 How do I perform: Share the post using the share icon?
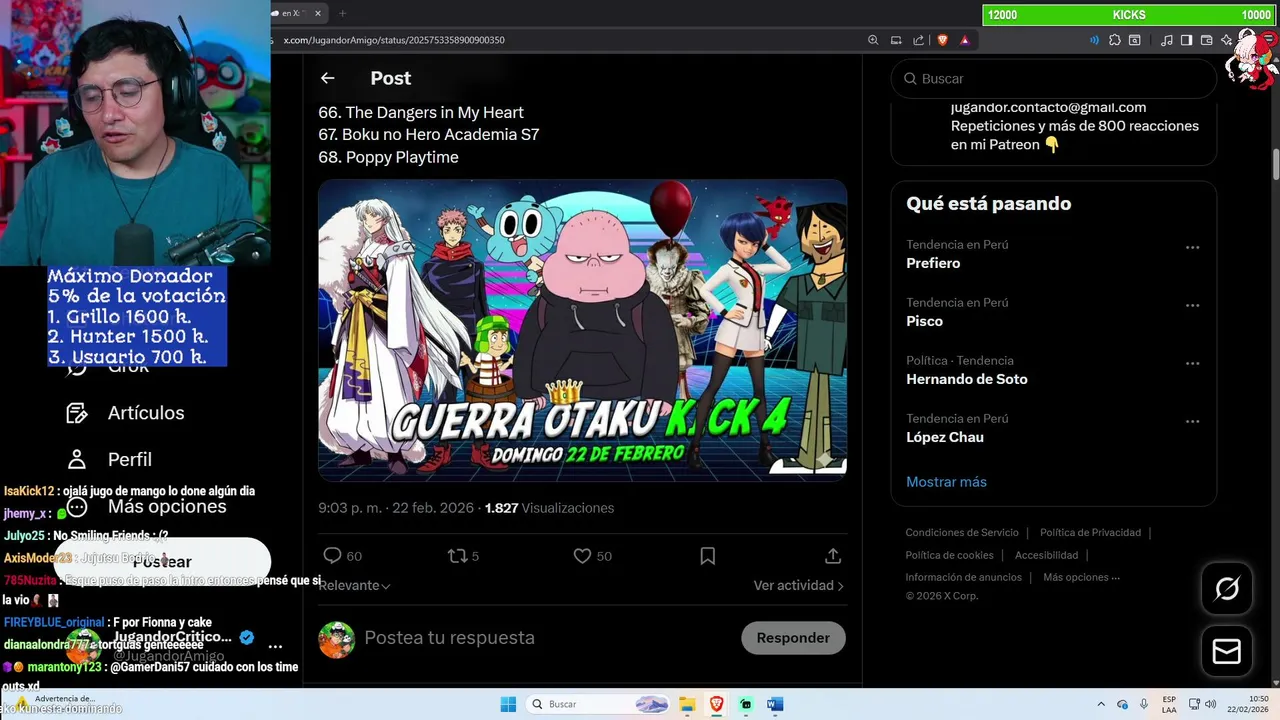click(x=832, y=556)
